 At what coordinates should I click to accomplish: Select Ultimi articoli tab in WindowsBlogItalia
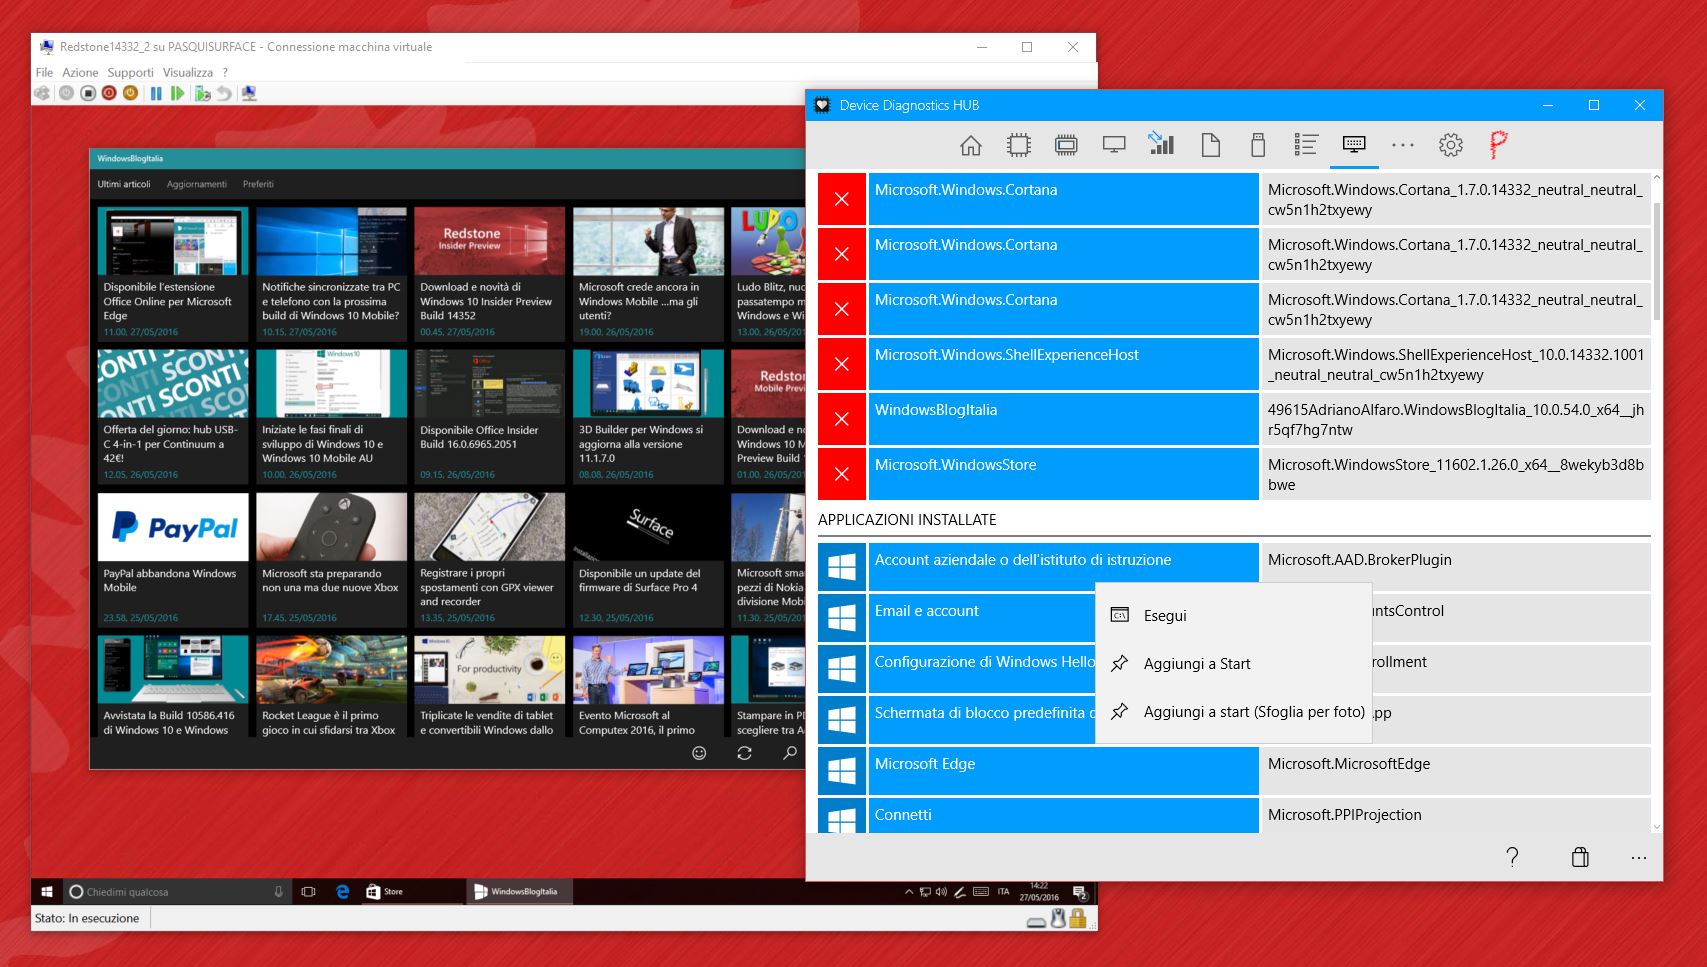tap(124, 184)
